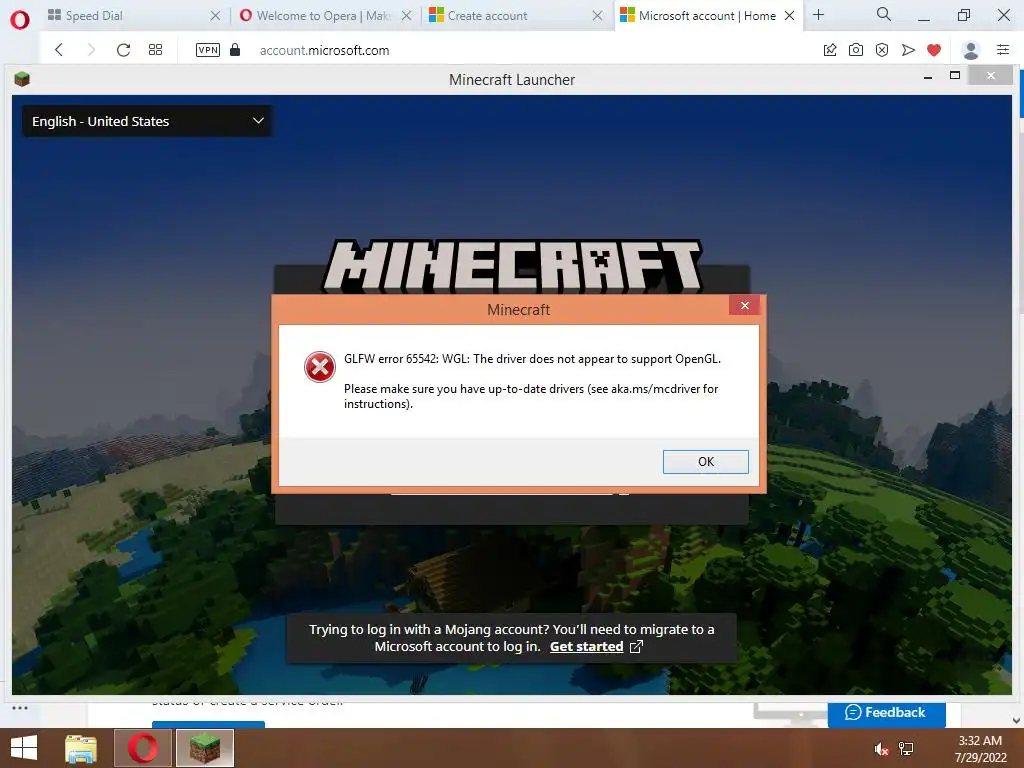Open a new browser tab
Viewport: 1024px width, 768px height.
818,14
